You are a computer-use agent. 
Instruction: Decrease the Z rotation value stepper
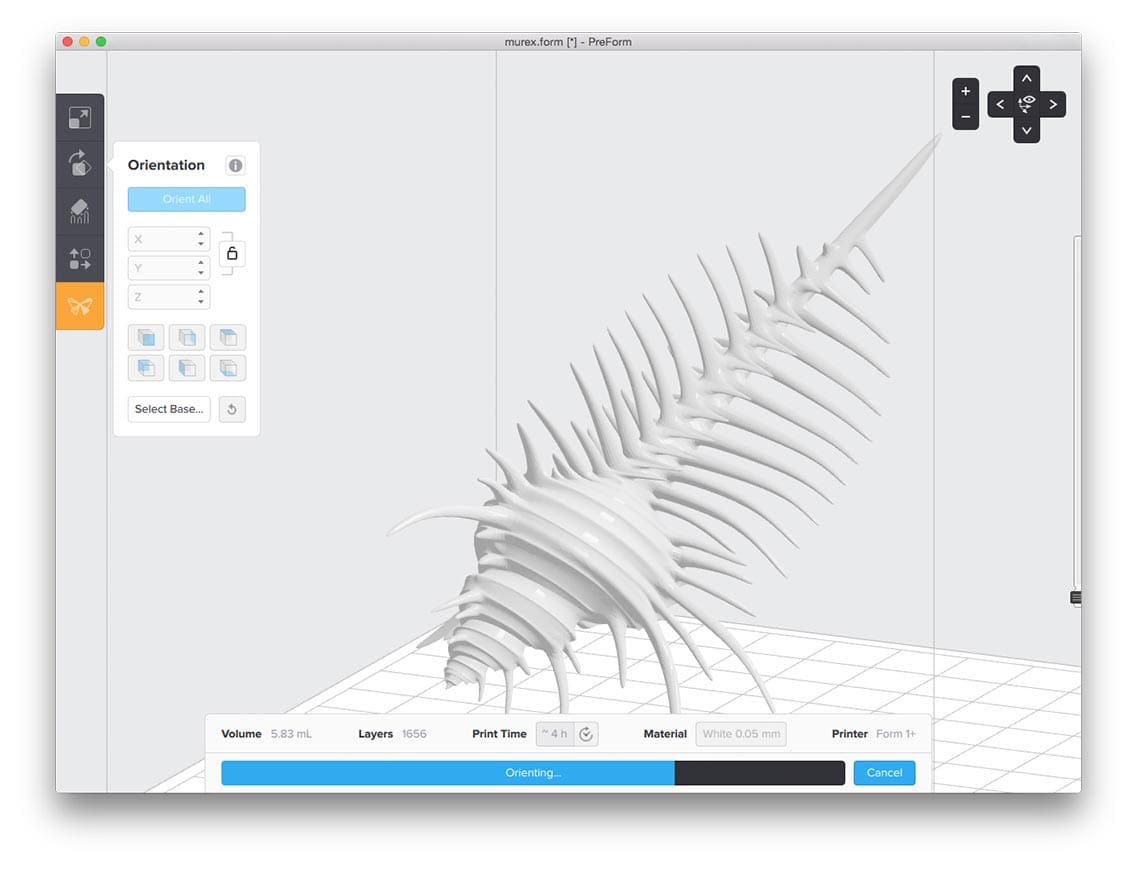(x=201, y=302)
